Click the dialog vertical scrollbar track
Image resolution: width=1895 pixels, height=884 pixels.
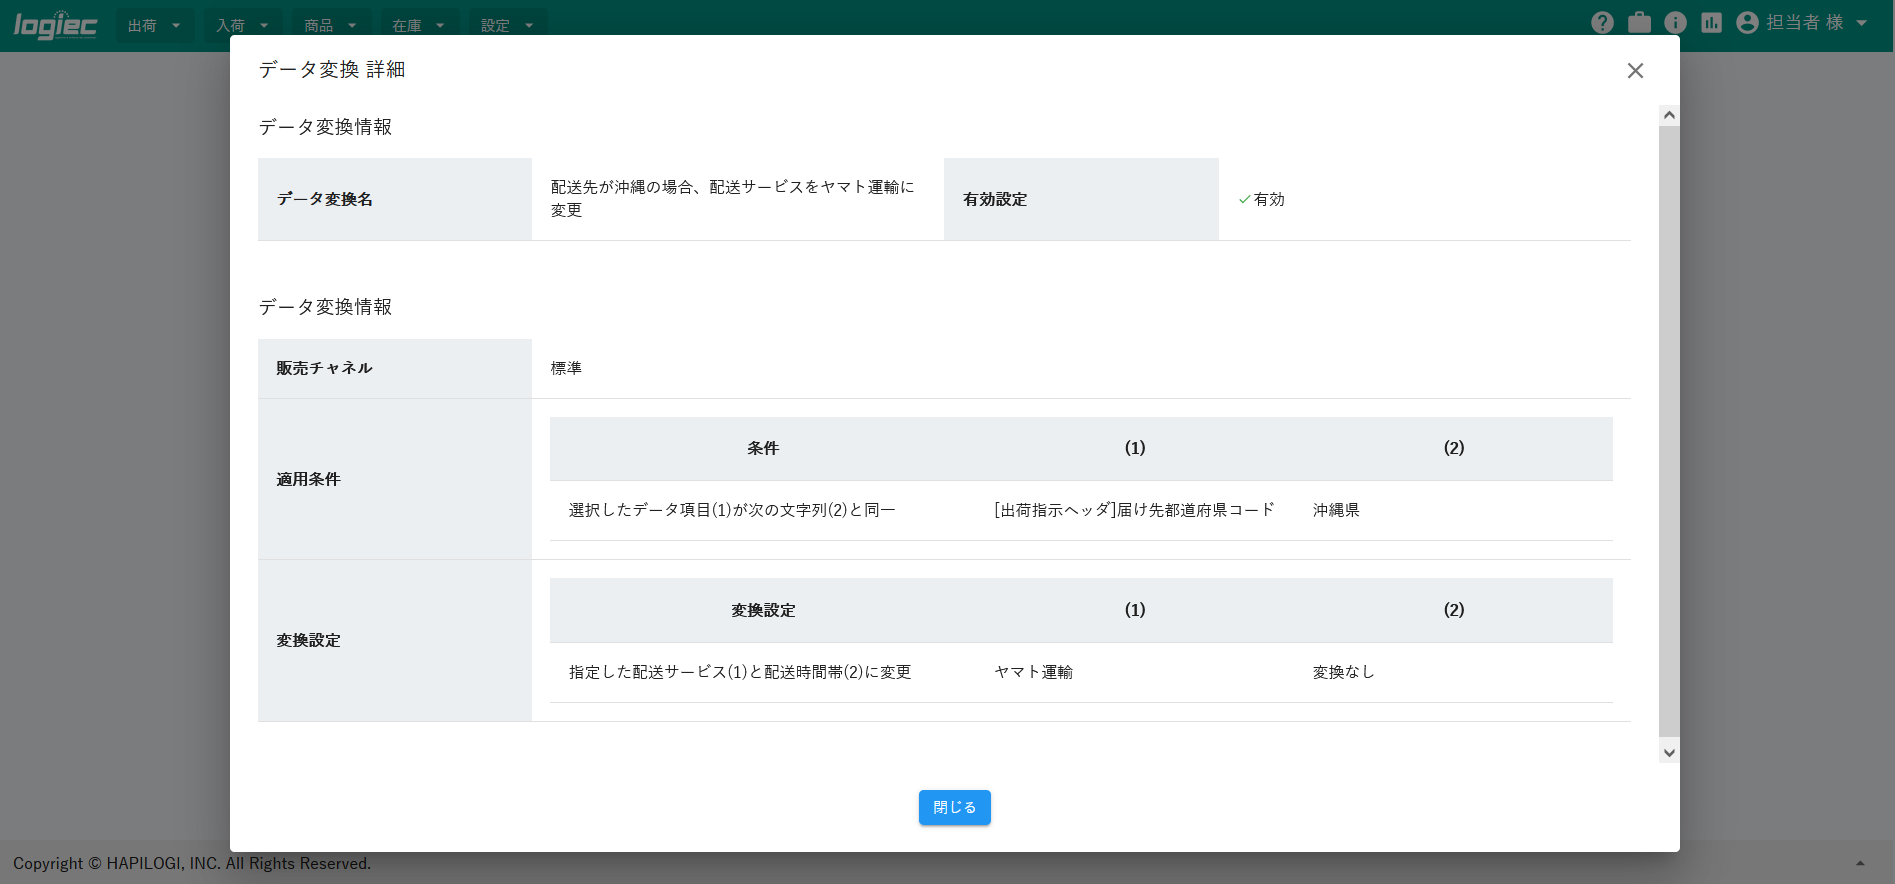coord(1669,433)
